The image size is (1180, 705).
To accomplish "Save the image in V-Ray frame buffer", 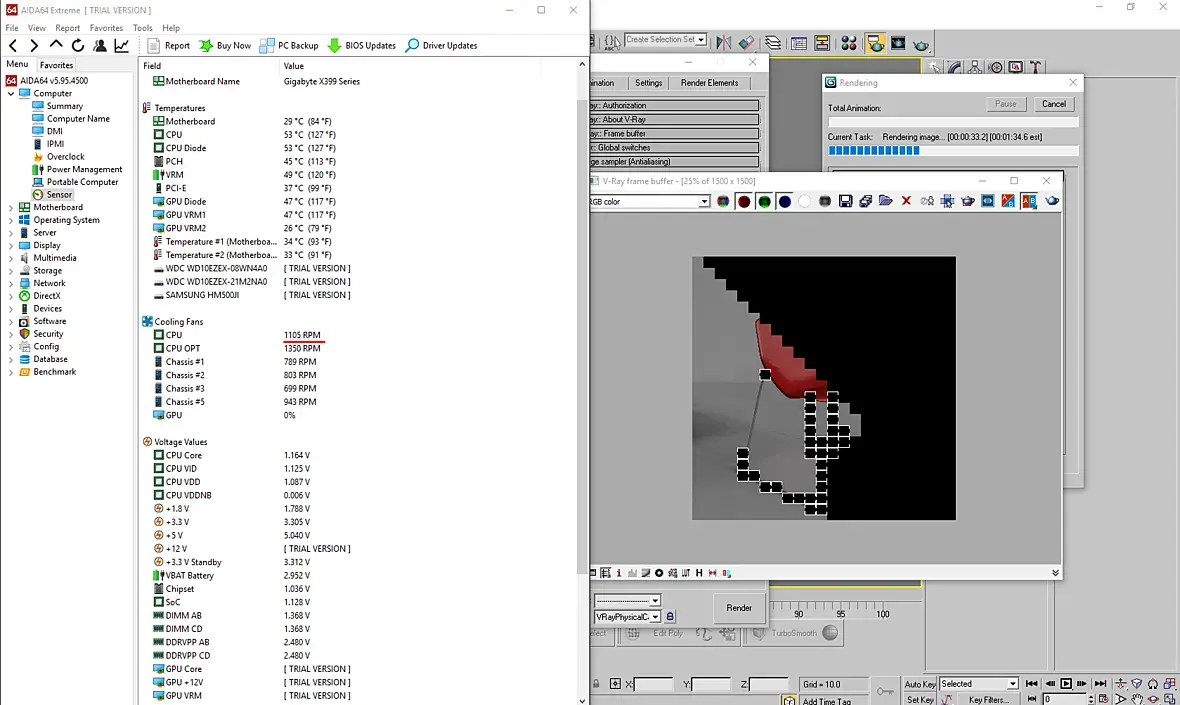I will pyautogui.click(x=845, y=202).
